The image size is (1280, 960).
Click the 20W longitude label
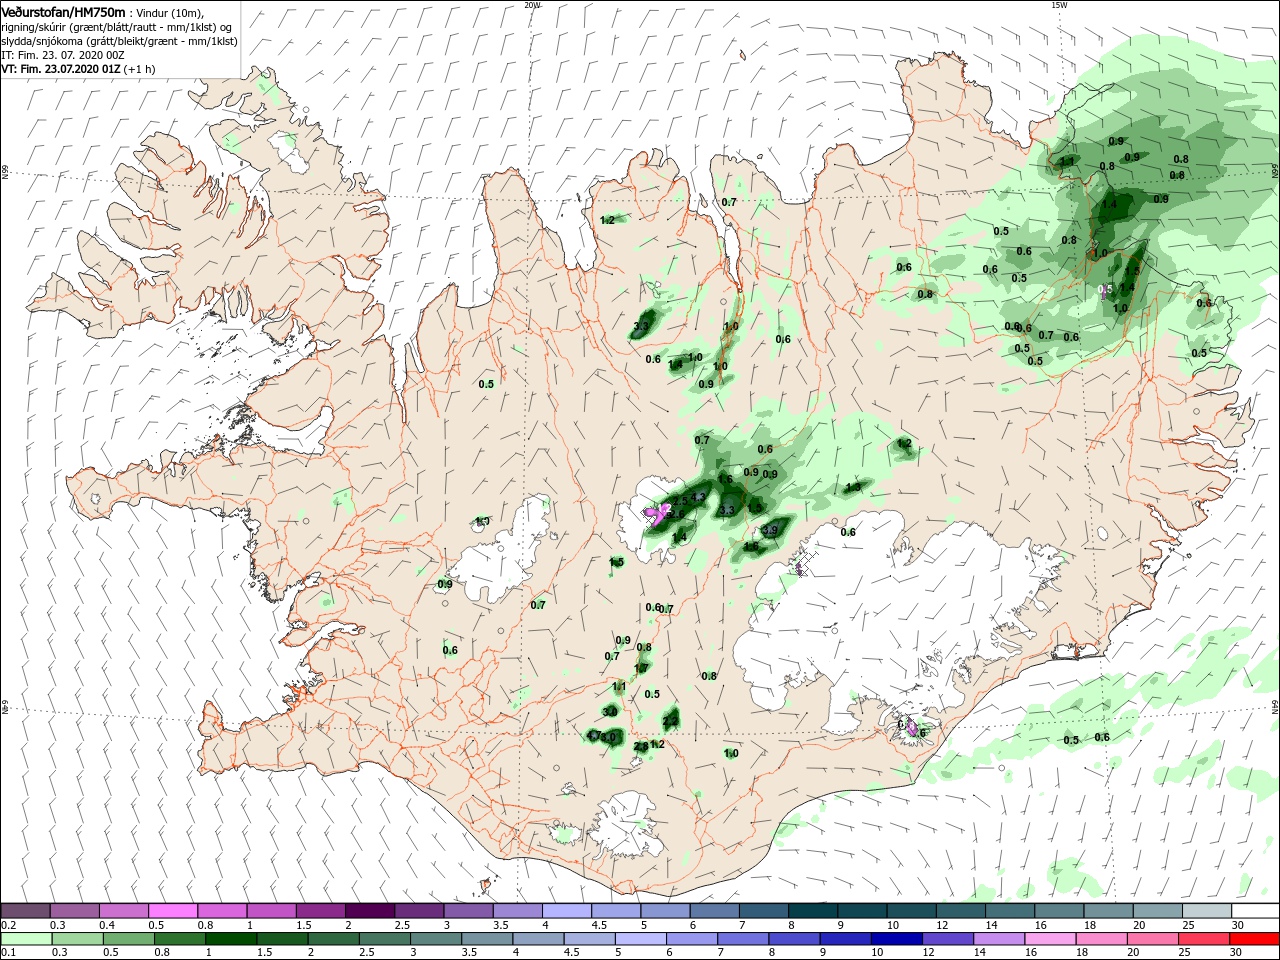[533, 5]
